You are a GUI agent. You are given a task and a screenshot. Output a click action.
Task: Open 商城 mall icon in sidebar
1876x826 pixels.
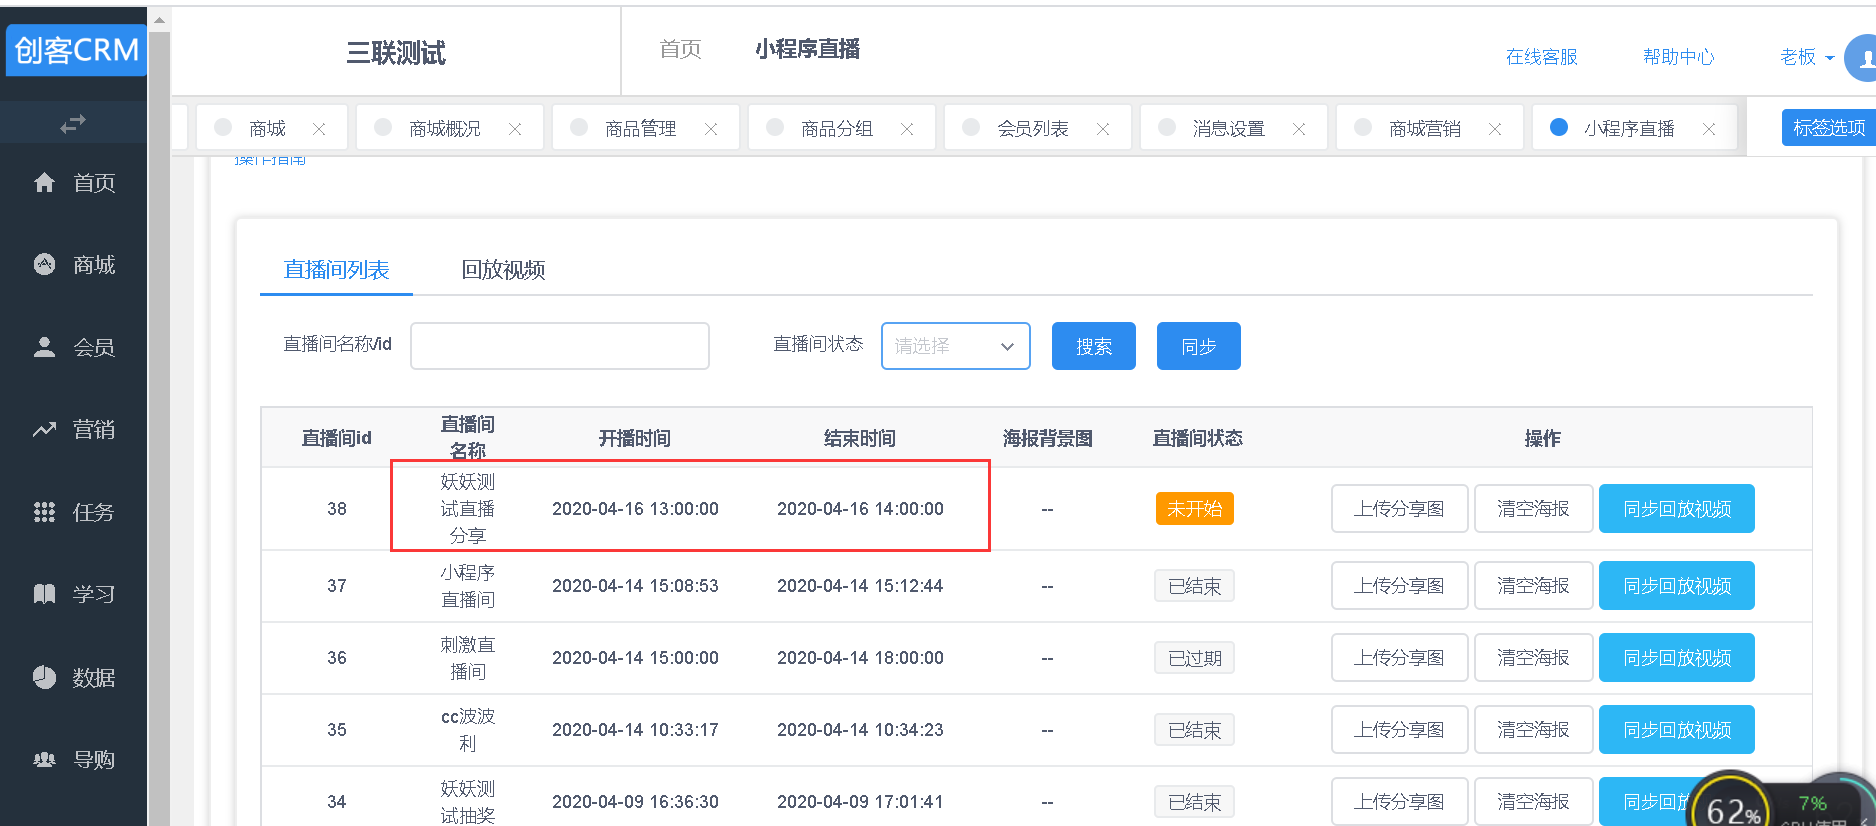click(x=44, y=264)
